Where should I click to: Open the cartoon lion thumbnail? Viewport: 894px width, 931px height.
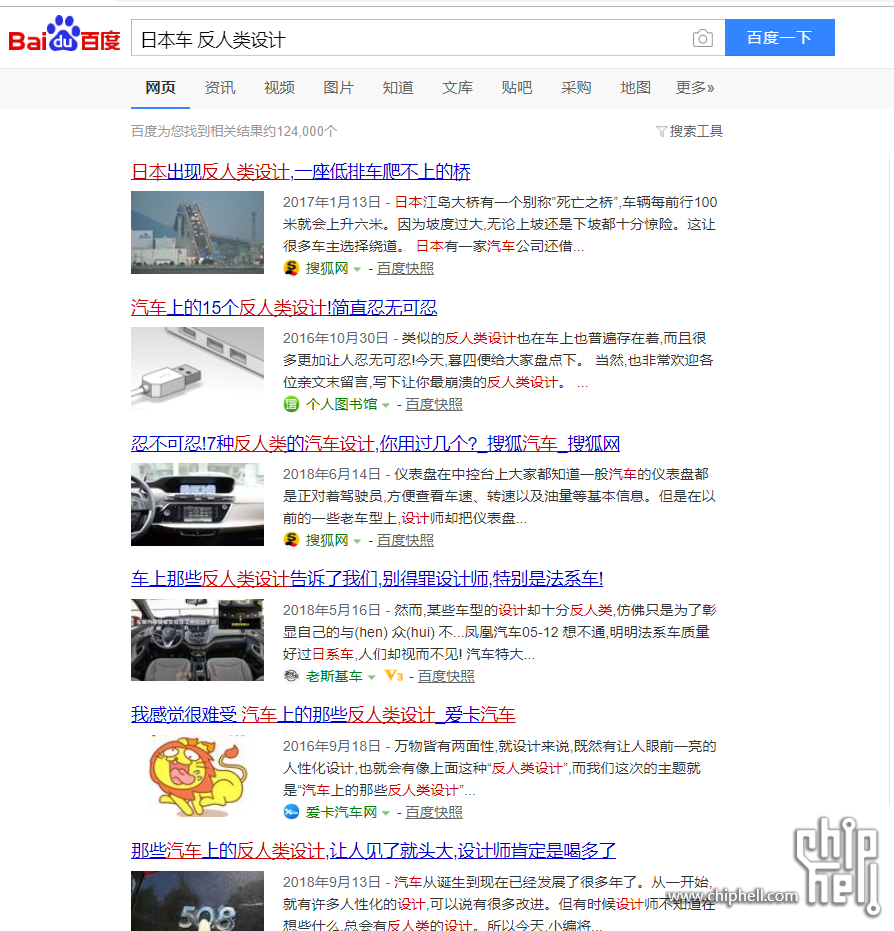click(197, 775)
